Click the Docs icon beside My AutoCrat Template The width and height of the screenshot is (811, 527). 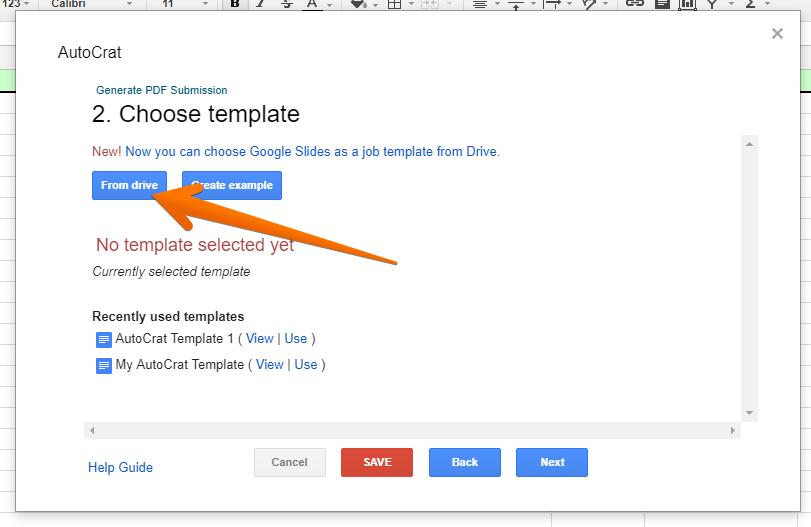tap(104, 366)
